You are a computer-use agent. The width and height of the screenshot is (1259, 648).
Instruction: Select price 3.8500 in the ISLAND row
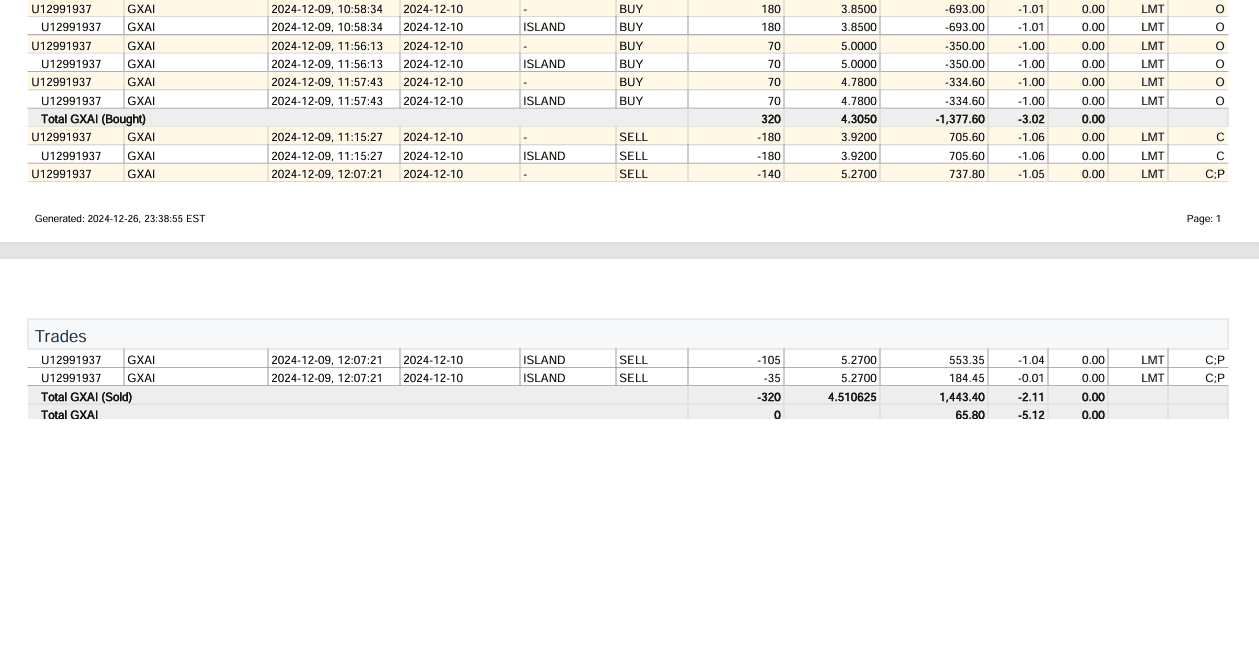(860, 27)
